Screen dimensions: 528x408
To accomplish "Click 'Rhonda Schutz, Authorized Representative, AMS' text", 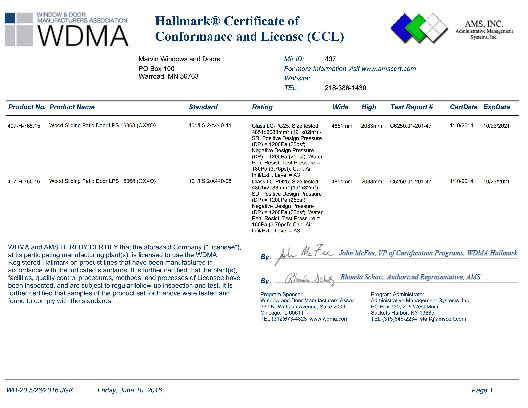I will [410, 277].
